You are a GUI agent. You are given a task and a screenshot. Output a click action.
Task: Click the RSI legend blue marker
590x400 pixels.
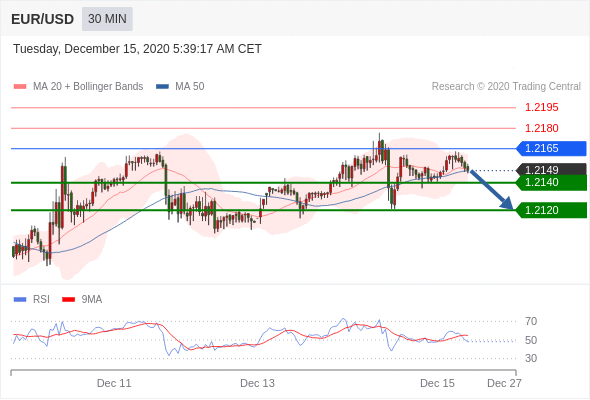[20, 300]
